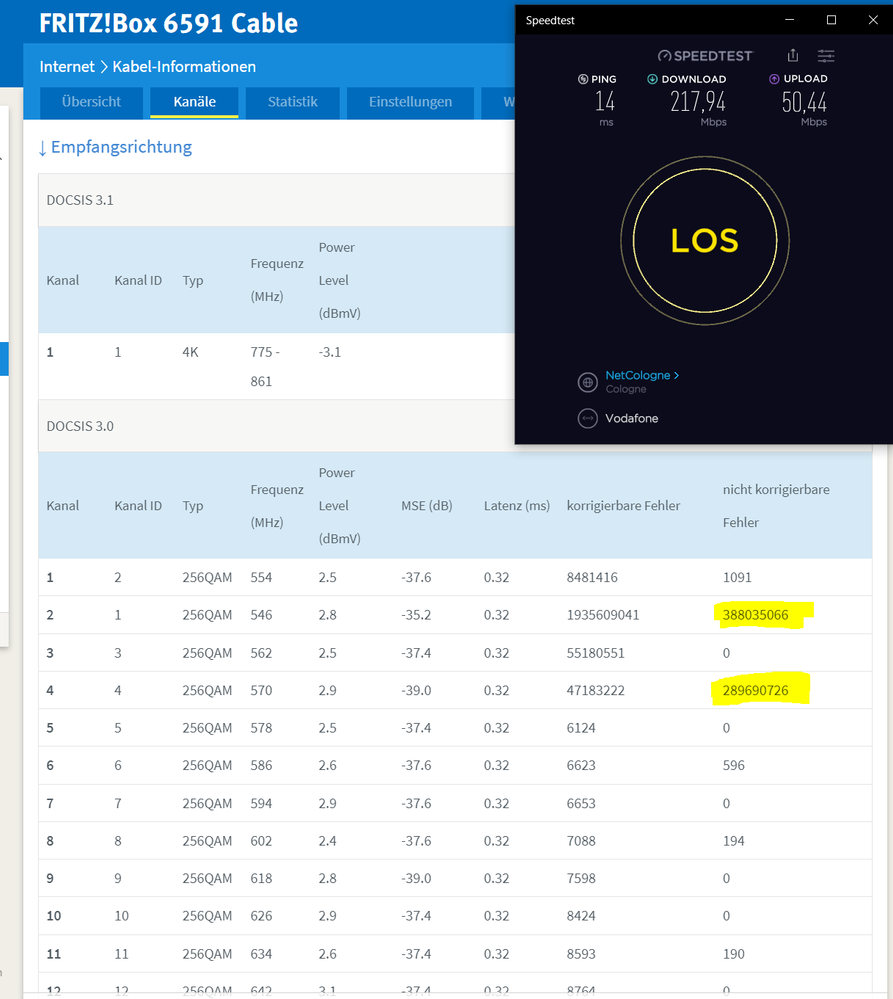
Task: Click the Speedtest gauge logo
Action: pos(664,56)
